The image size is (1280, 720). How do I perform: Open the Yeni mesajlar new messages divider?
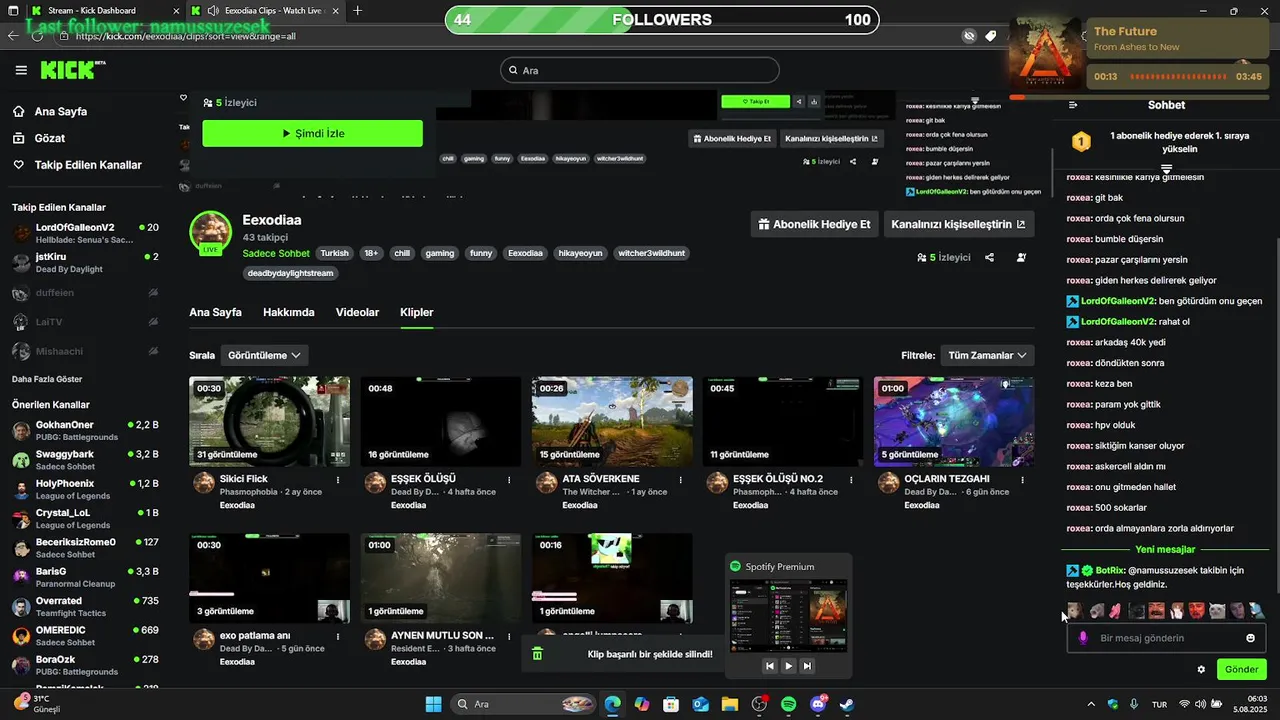(x=1165, y=549)
